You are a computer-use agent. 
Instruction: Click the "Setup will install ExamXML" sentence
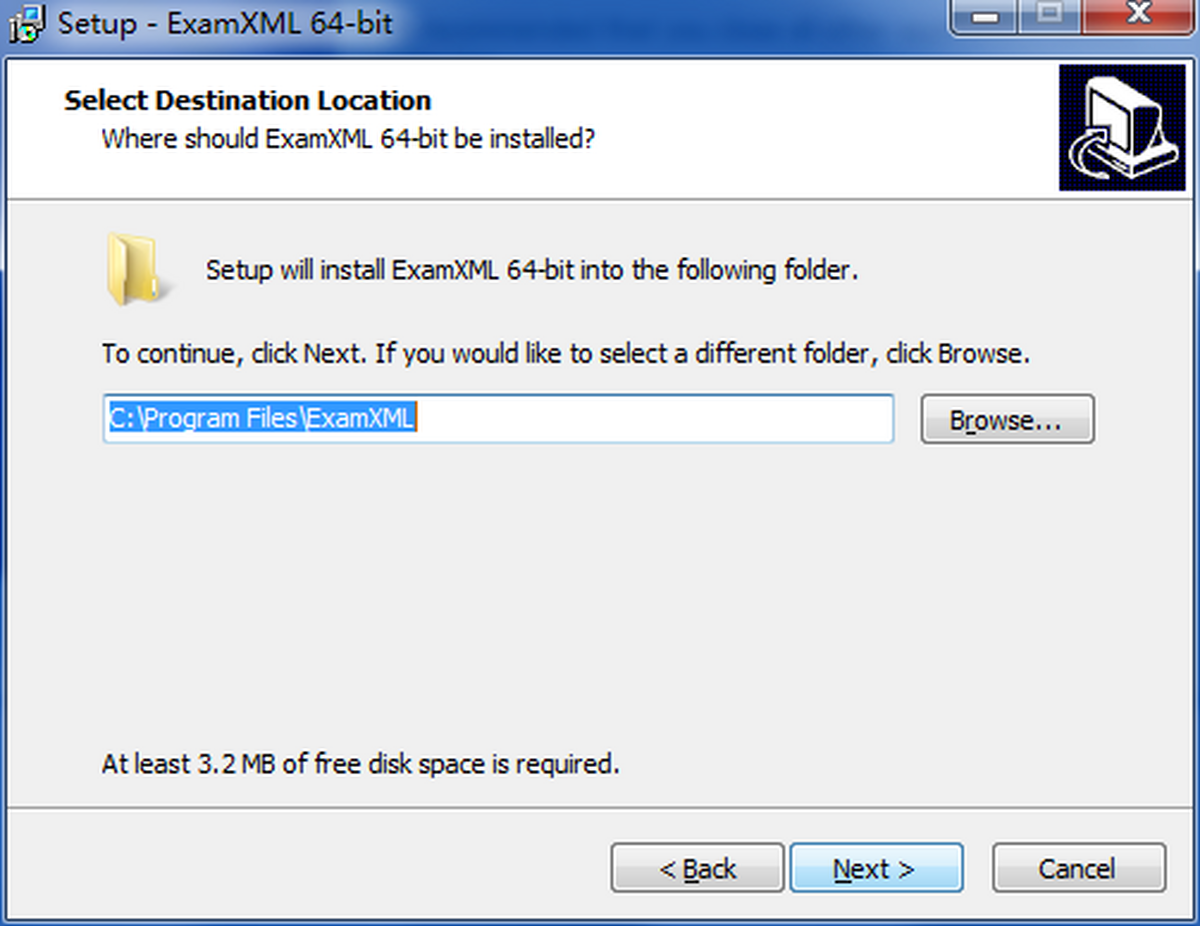pos(532,270)
